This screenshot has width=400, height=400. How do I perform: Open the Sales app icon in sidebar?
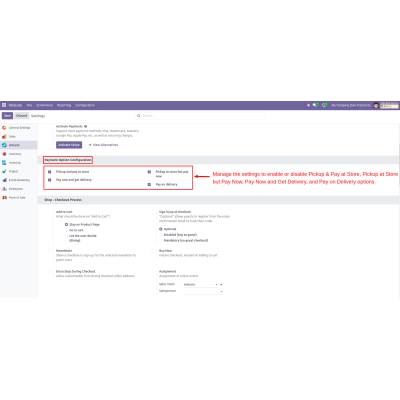pyautogui.click(x=4, y=136)
